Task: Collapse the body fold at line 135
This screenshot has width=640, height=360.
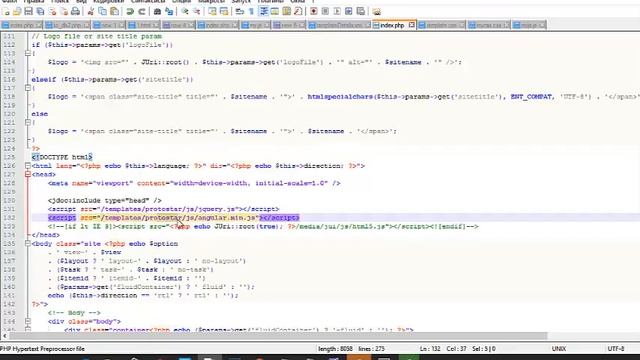Action: [x=28, y=244]
